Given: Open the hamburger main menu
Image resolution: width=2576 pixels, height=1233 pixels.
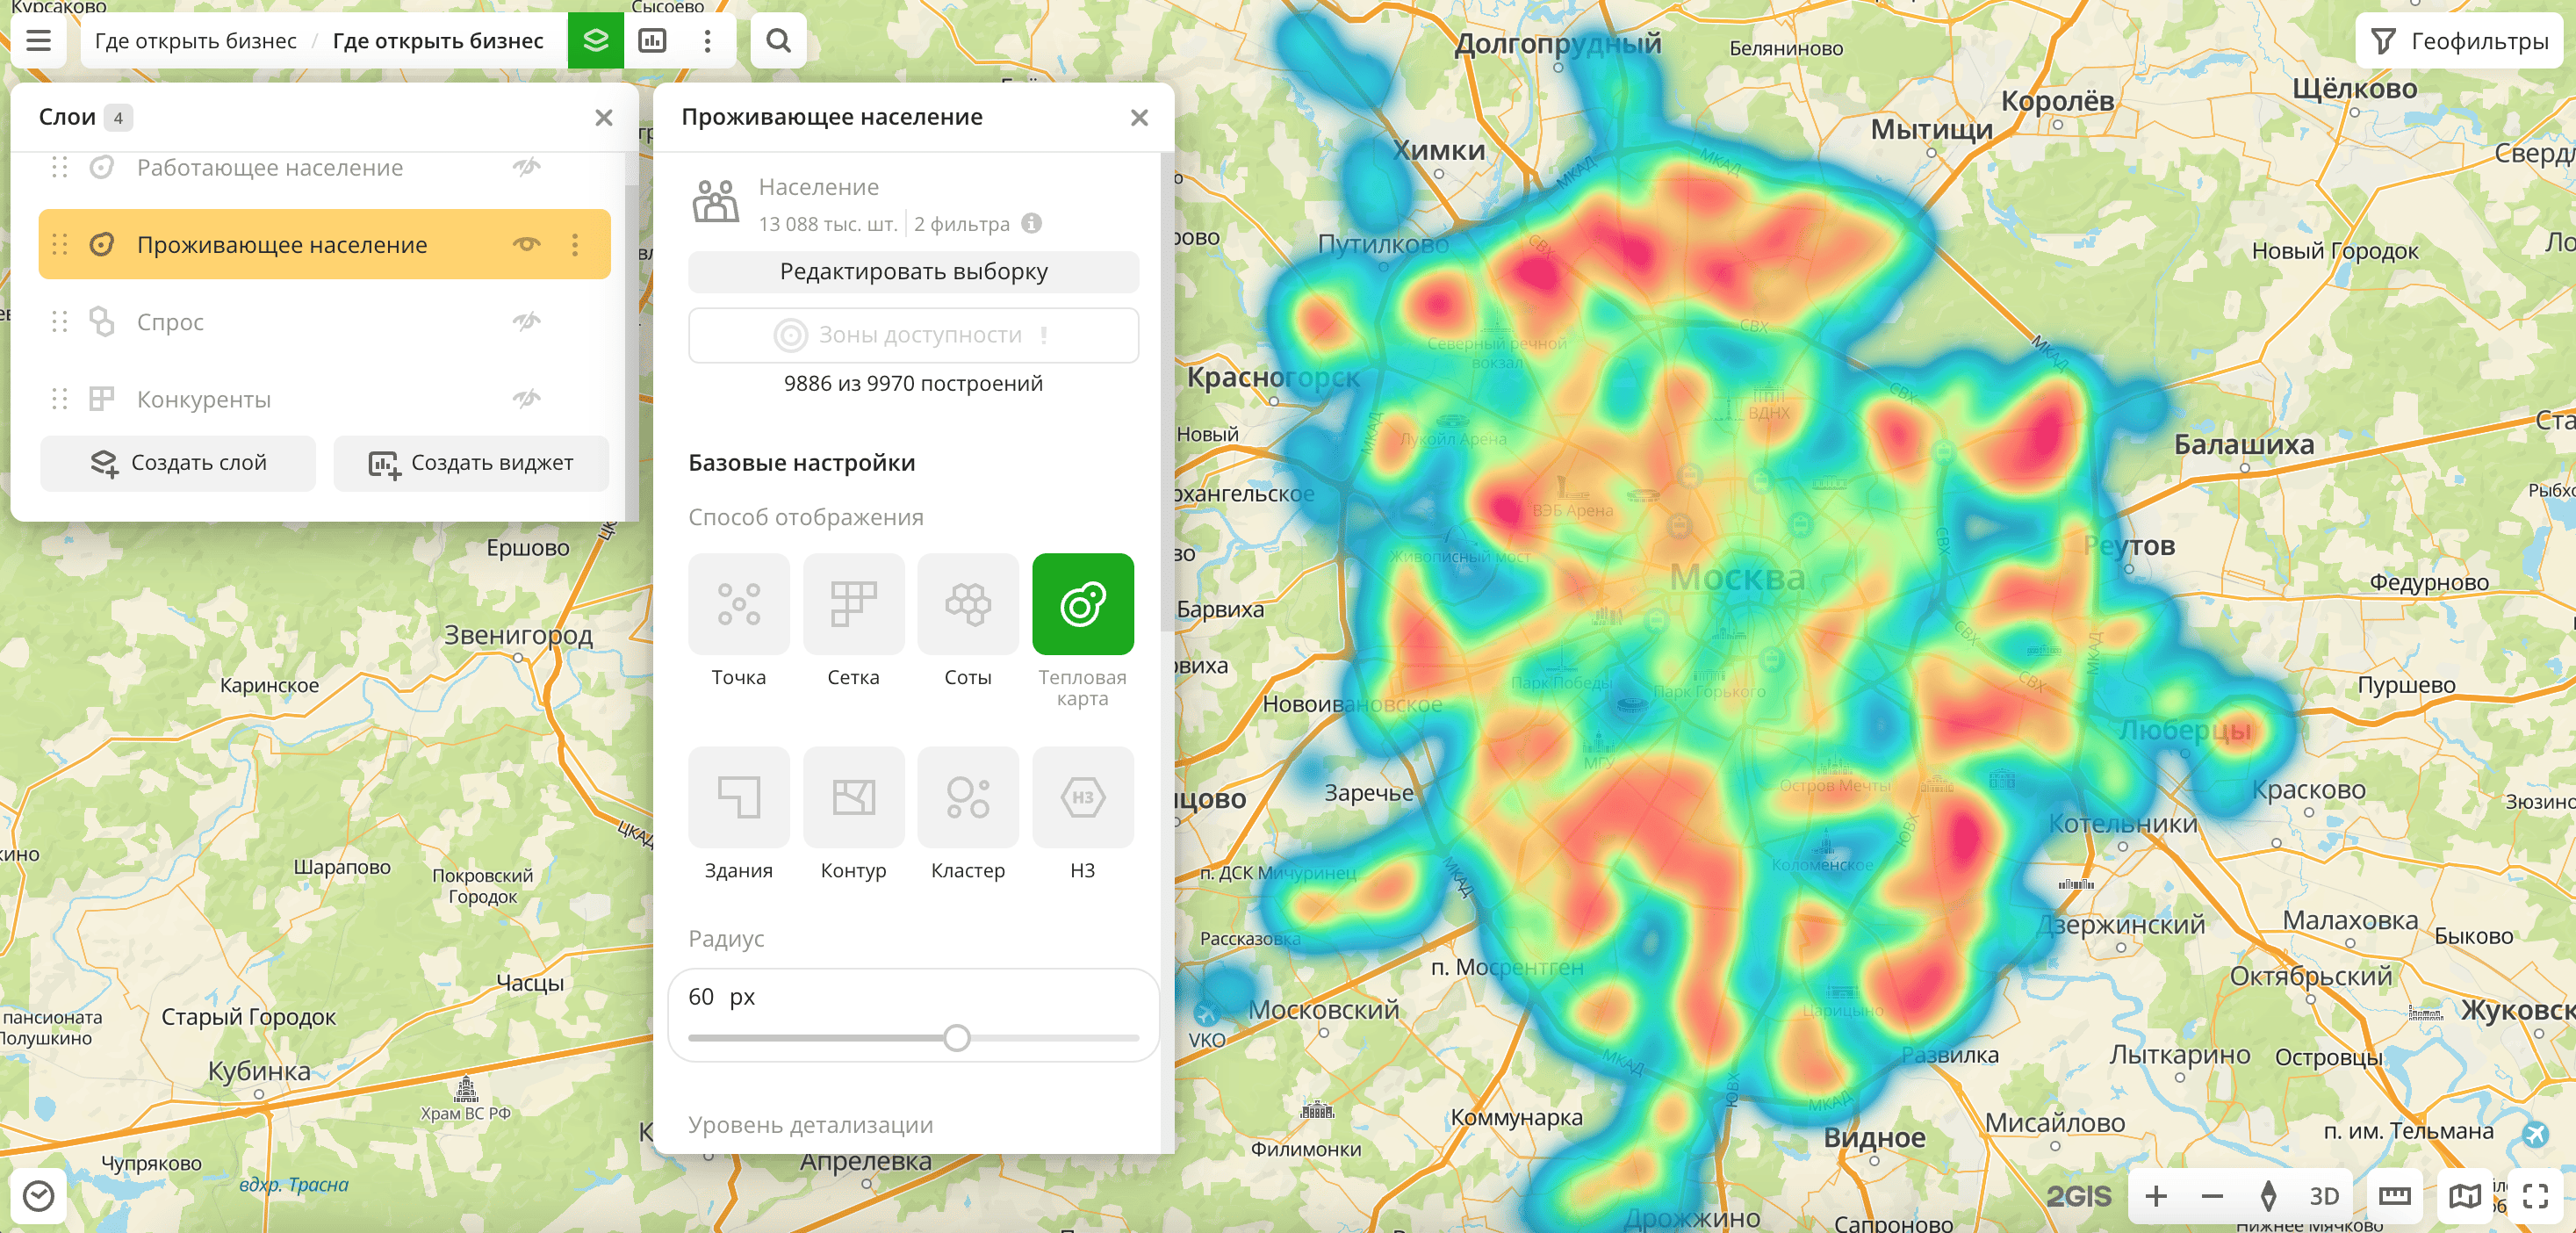Looking at the screenshot, I should (x=38, y=41).
